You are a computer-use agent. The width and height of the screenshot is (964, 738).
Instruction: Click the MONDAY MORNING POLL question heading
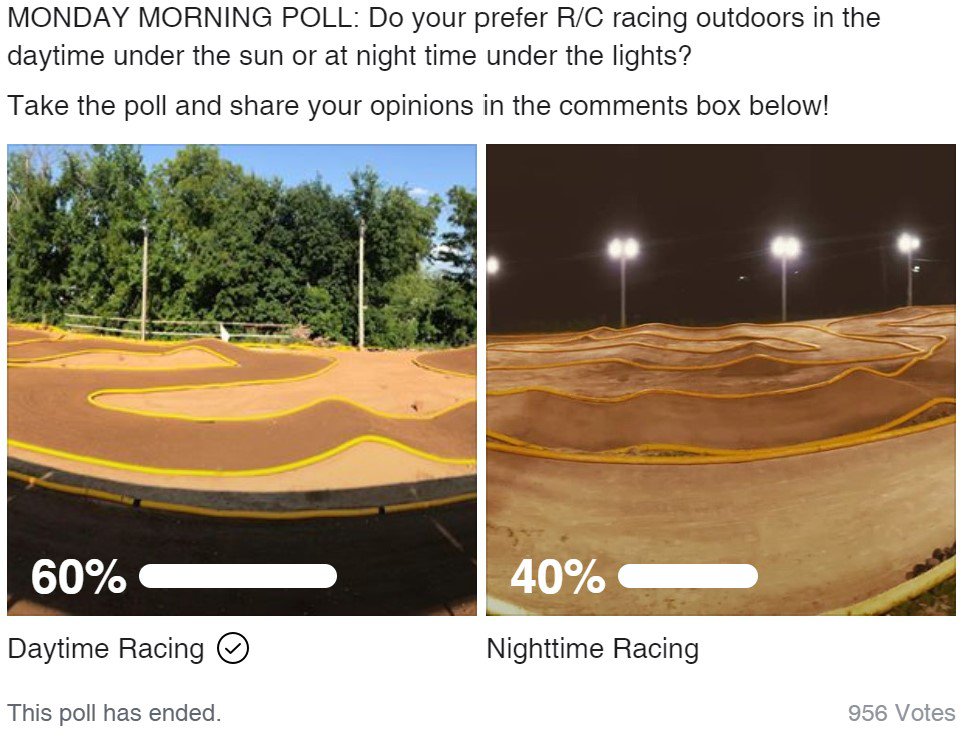tap(443, 36)
